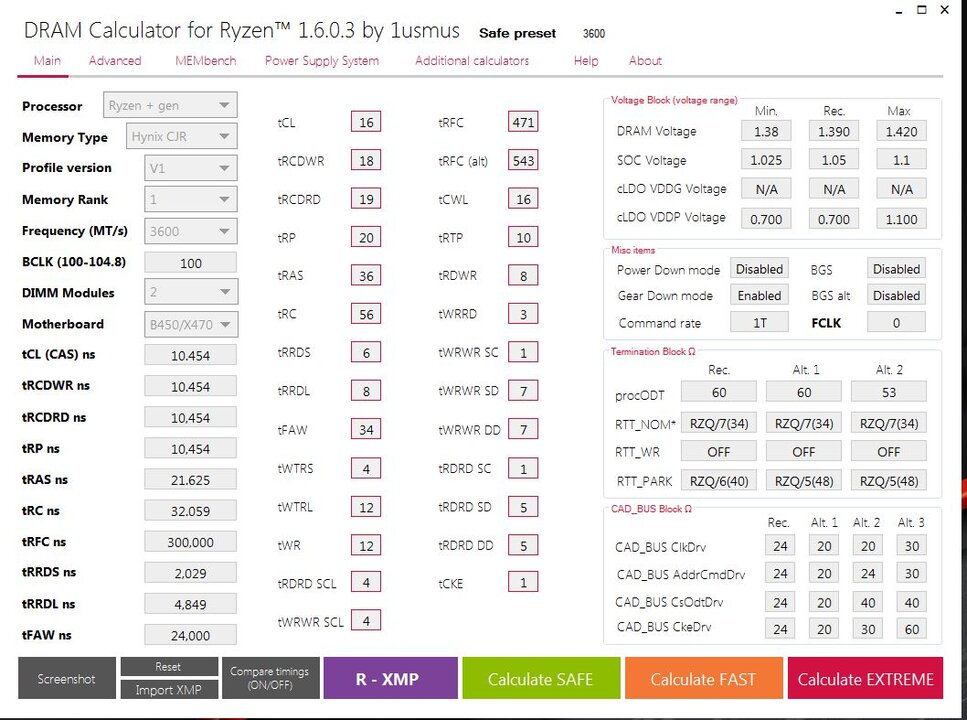Screen dimensions: 967x720
Task: Select the Additional calculators tab
Action: pos(472,60)
